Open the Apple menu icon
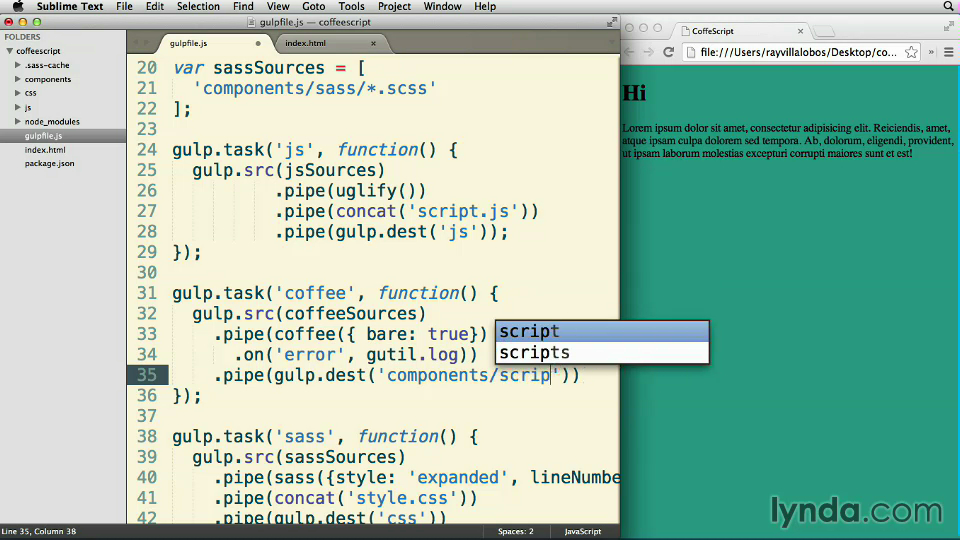The image size is (960, 540). click(17, 7)
